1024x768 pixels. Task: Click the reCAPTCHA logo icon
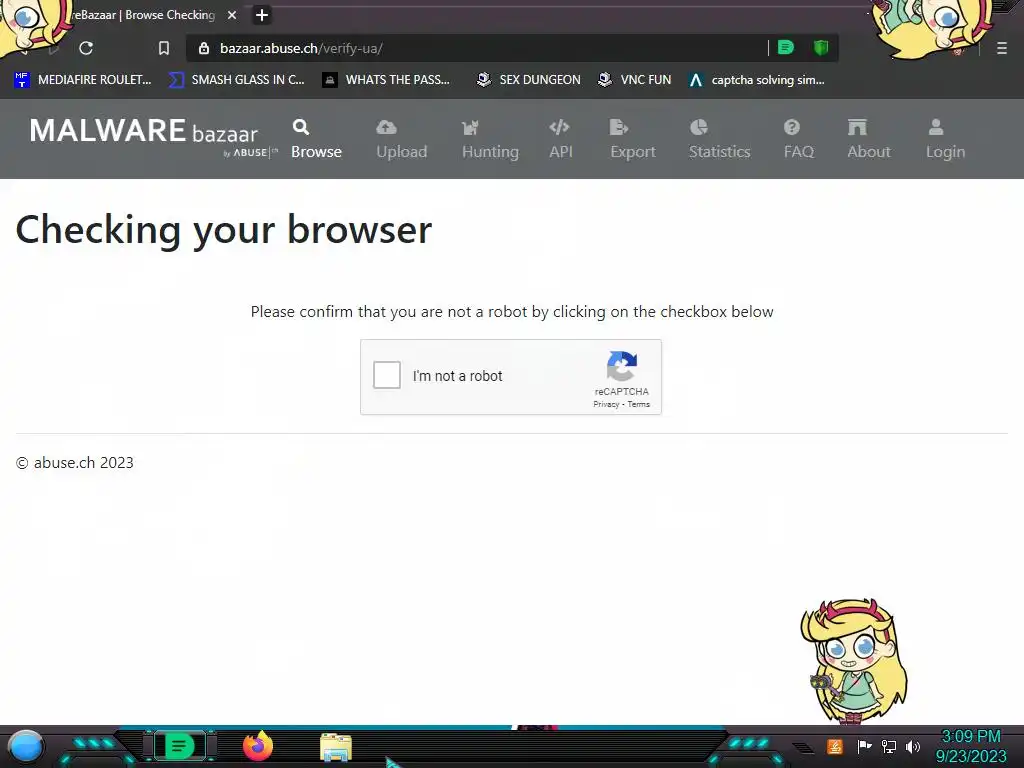pos(622,366)
